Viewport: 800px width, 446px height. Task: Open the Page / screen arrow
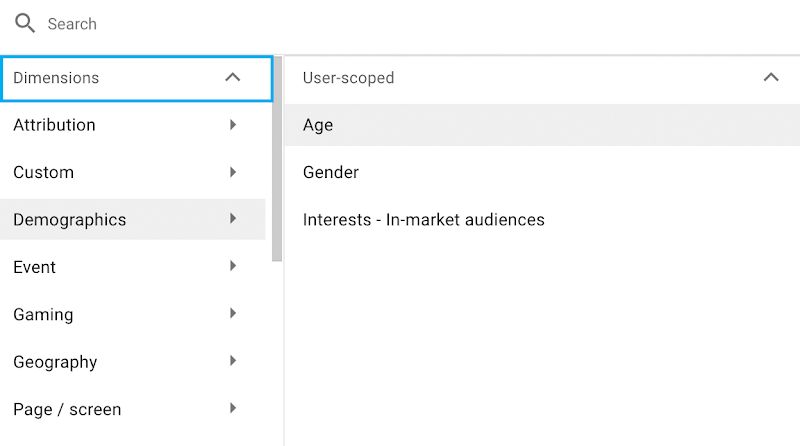point(233,408)
